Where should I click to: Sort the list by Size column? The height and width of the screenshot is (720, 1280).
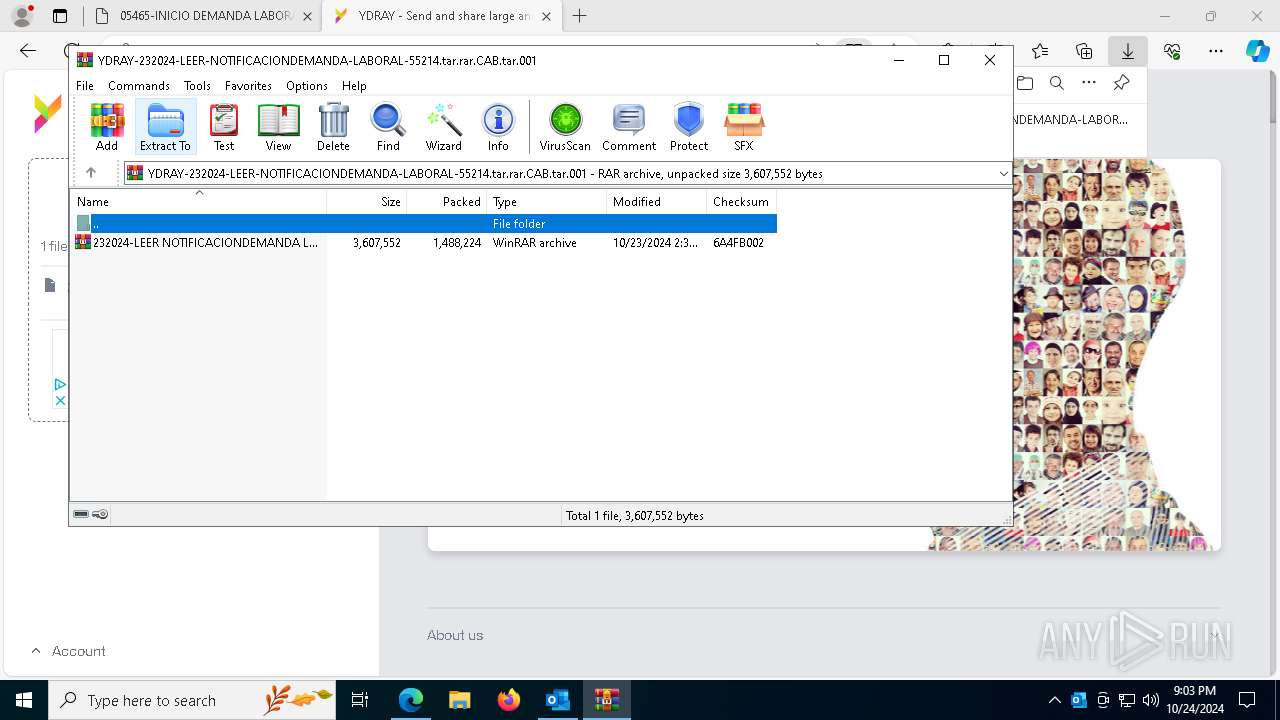(367, 202)
